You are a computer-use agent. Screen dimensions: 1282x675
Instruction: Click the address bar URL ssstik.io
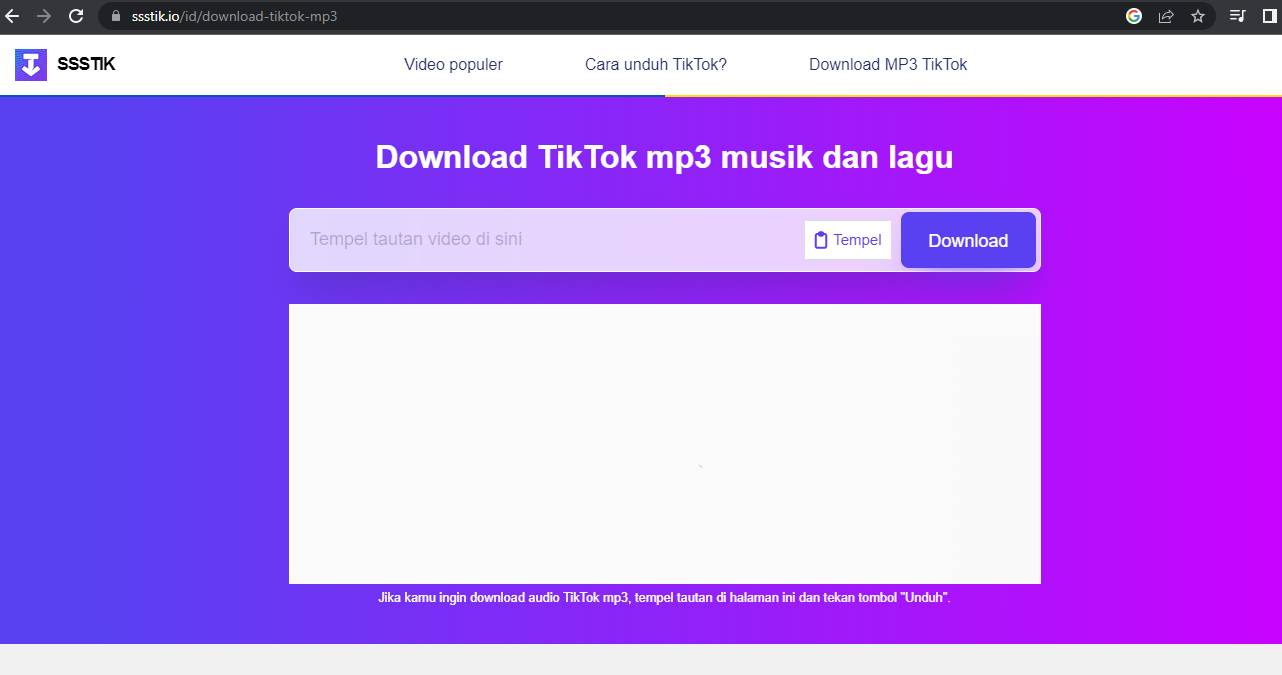[x=235, y=16]
